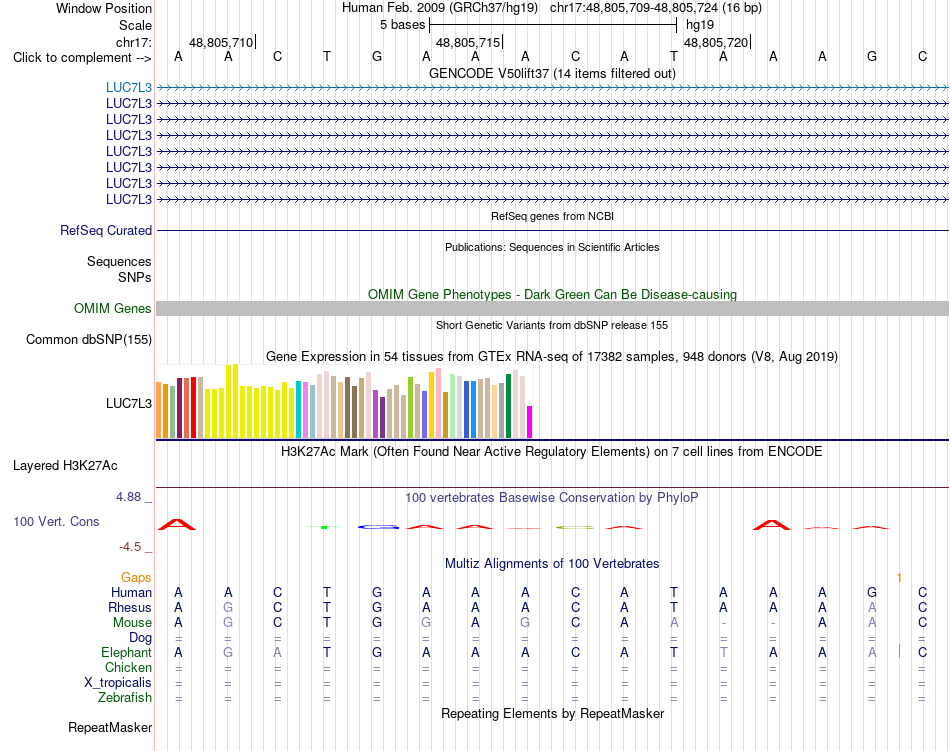The width and height of the screenshot is (950, 751).
Task: Click the orange Gaps row label
Action: coord(136,577)
